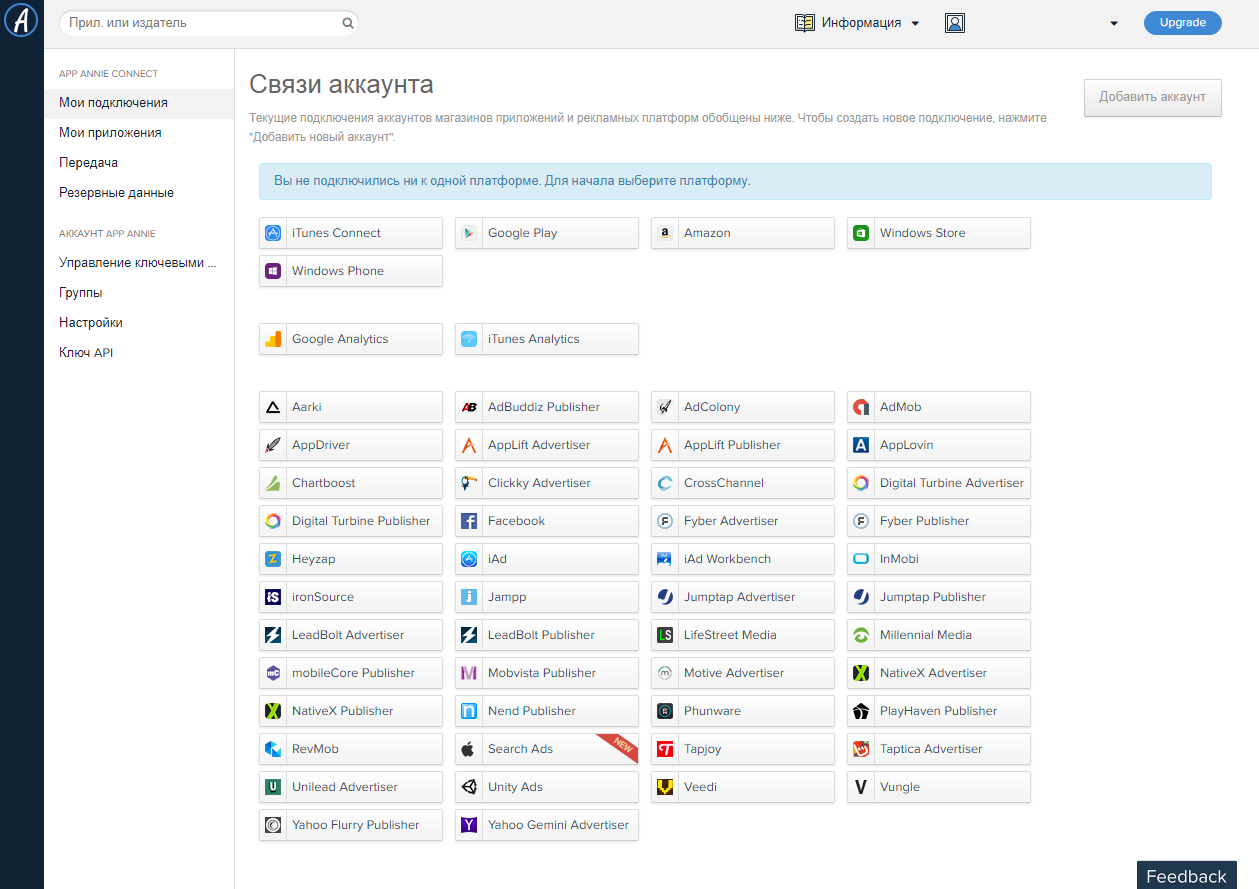The image size is (1259, 889).
Task: Click the Chartboost green icon
Action: pos(273,483)
